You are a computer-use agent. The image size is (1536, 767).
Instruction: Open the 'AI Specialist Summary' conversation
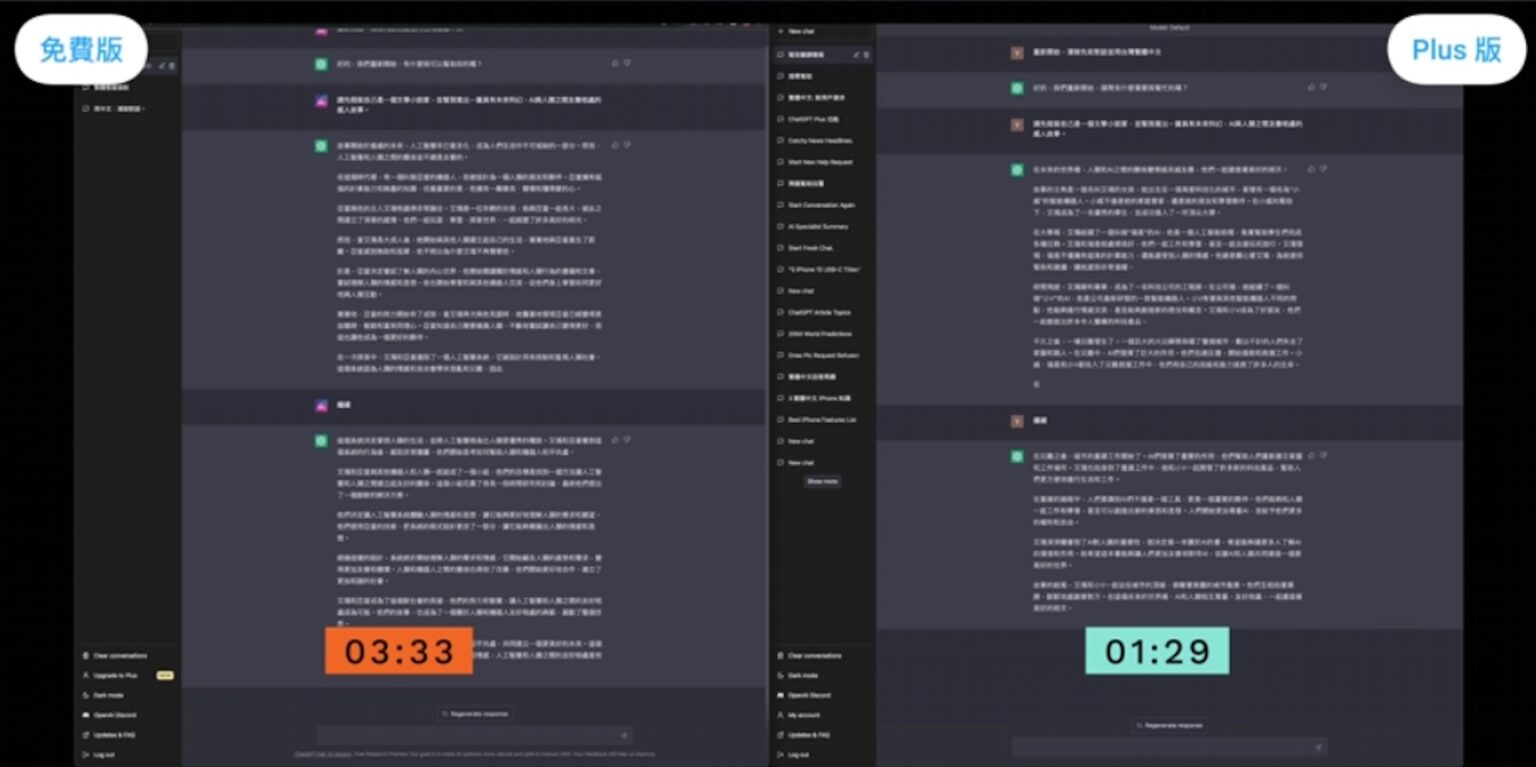pos(818,227)
